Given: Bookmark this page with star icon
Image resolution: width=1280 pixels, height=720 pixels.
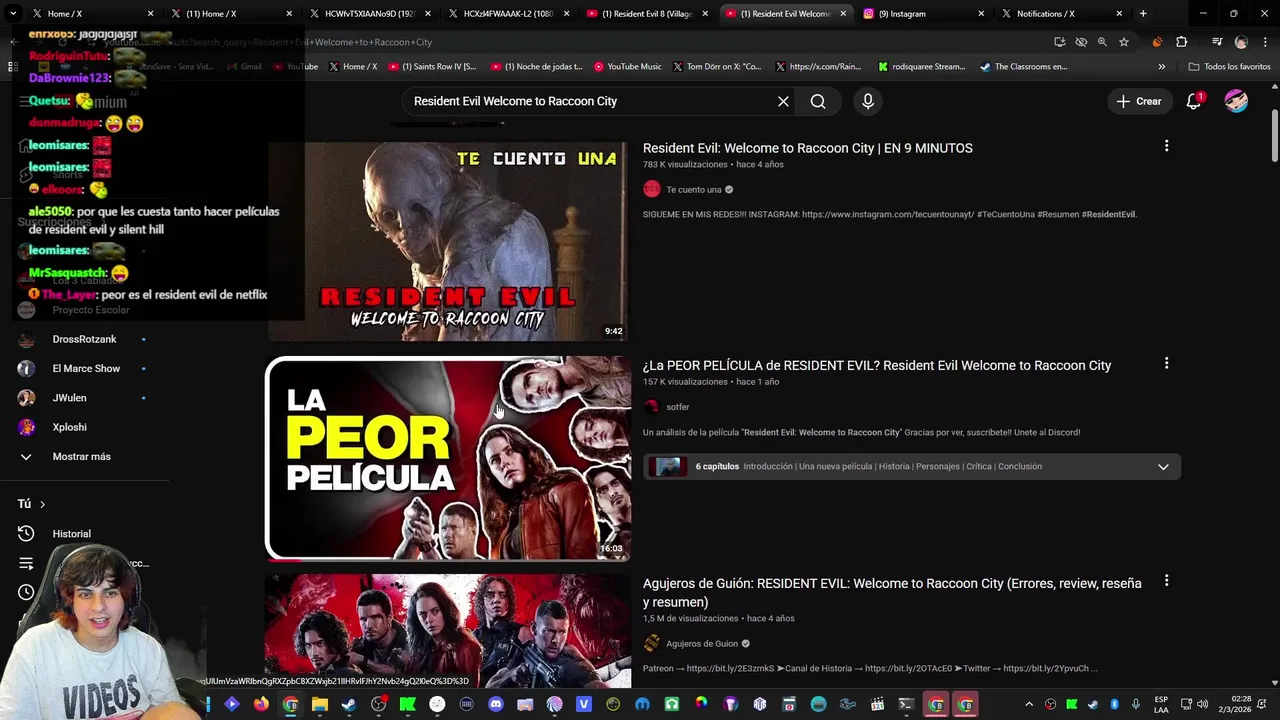Looking at the screenshot, I should (x=1124, y=42).
